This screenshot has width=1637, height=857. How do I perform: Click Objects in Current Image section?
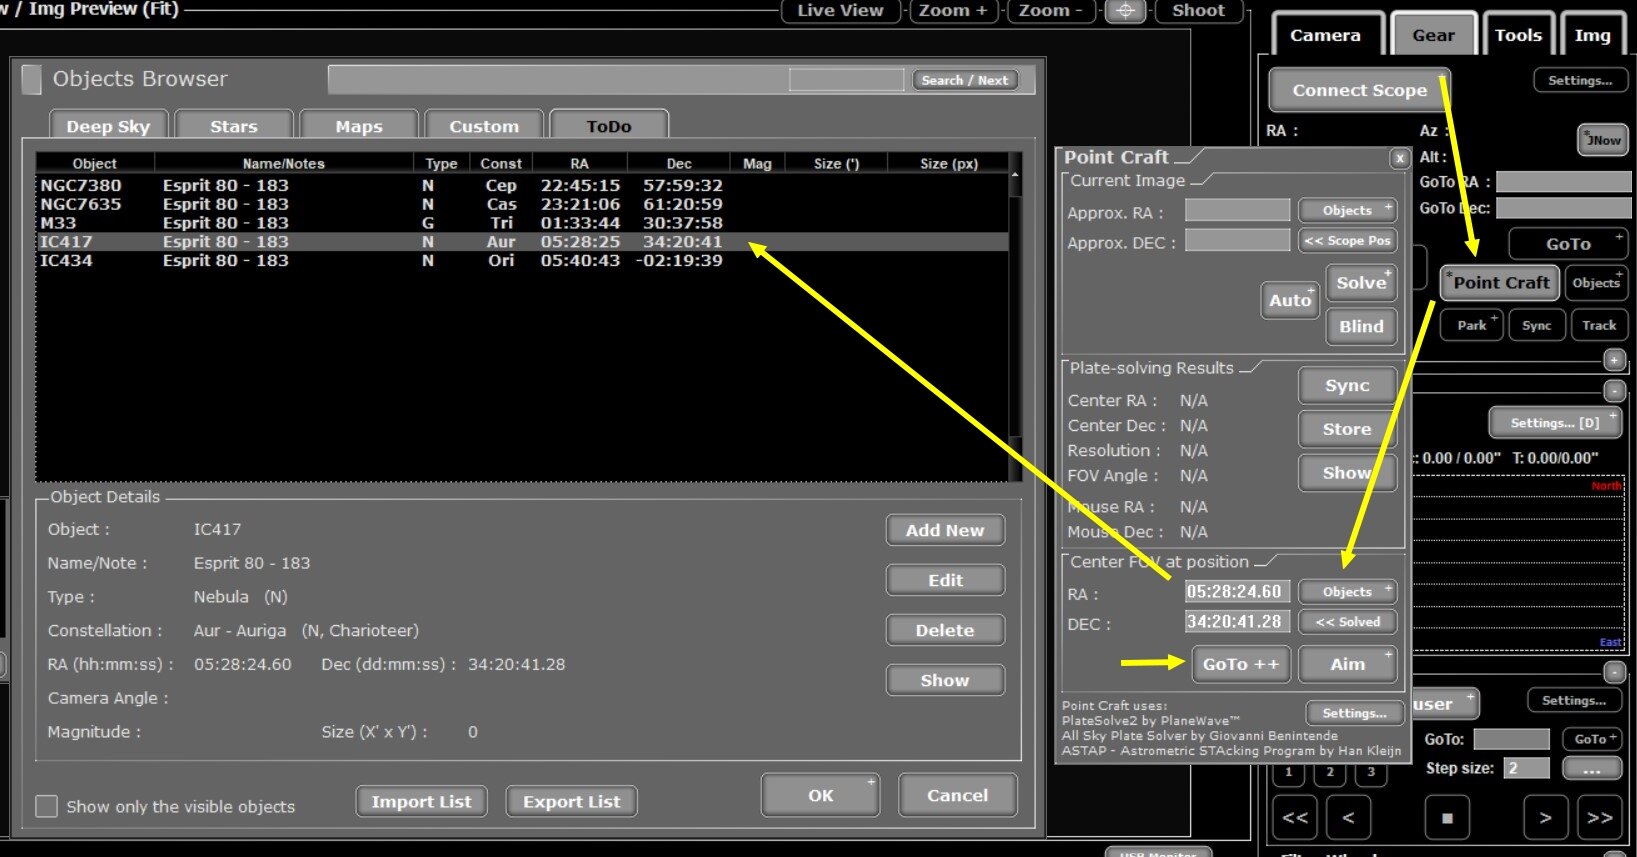click(1347, 210)
